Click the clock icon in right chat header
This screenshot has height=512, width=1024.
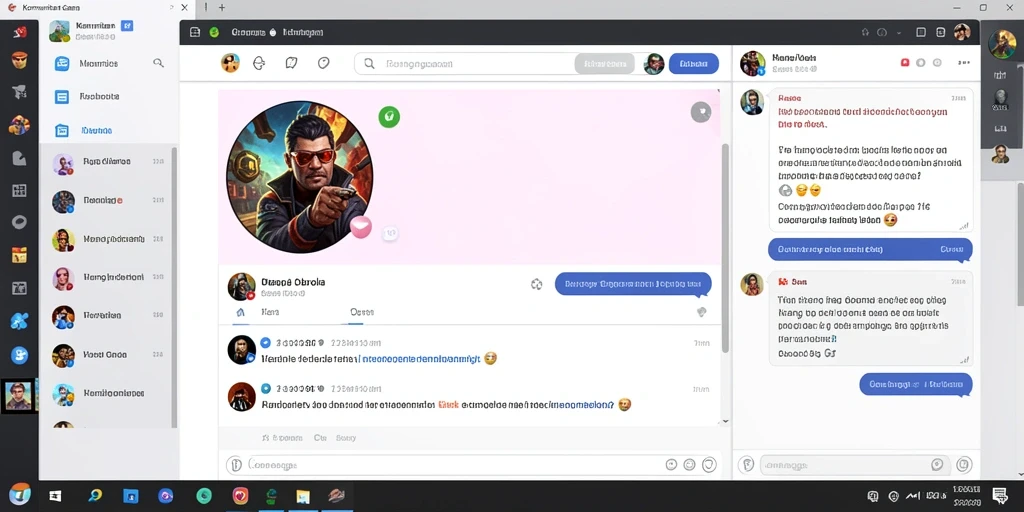tap(937, 63)
